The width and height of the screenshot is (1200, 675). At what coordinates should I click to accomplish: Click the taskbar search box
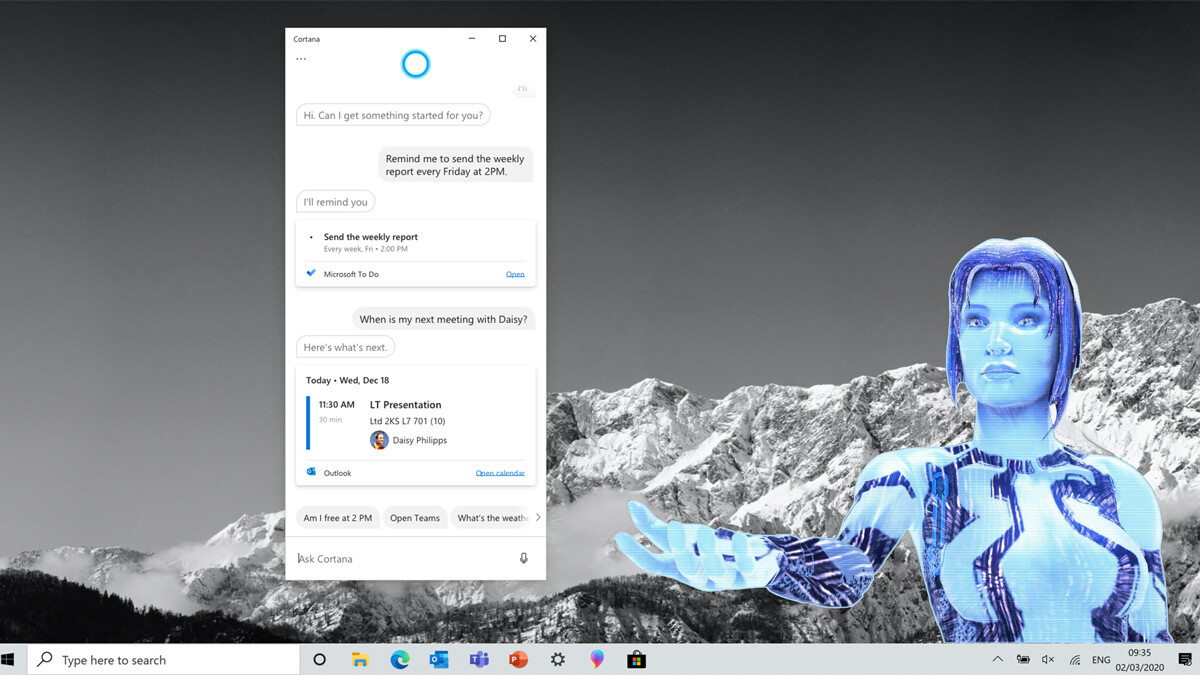point(165,660)
